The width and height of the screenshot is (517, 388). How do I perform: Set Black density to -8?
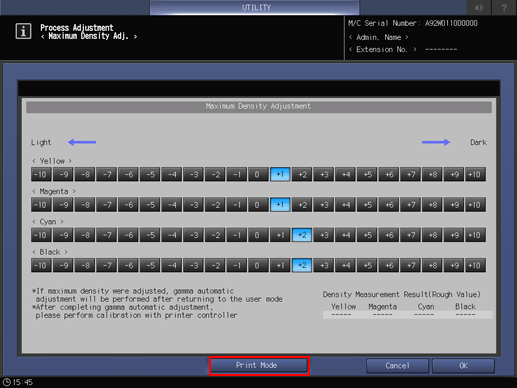click(x=85, y=265)
